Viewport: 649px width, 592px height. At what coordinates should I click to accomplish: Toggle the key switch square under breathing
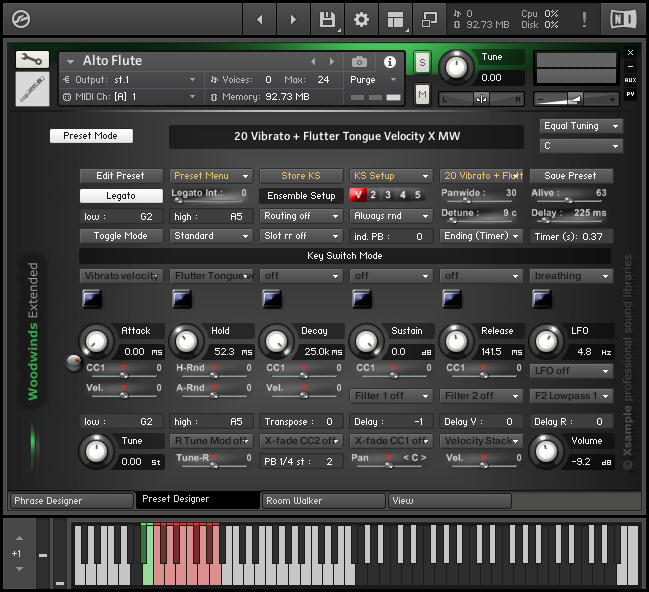[542, 299]
